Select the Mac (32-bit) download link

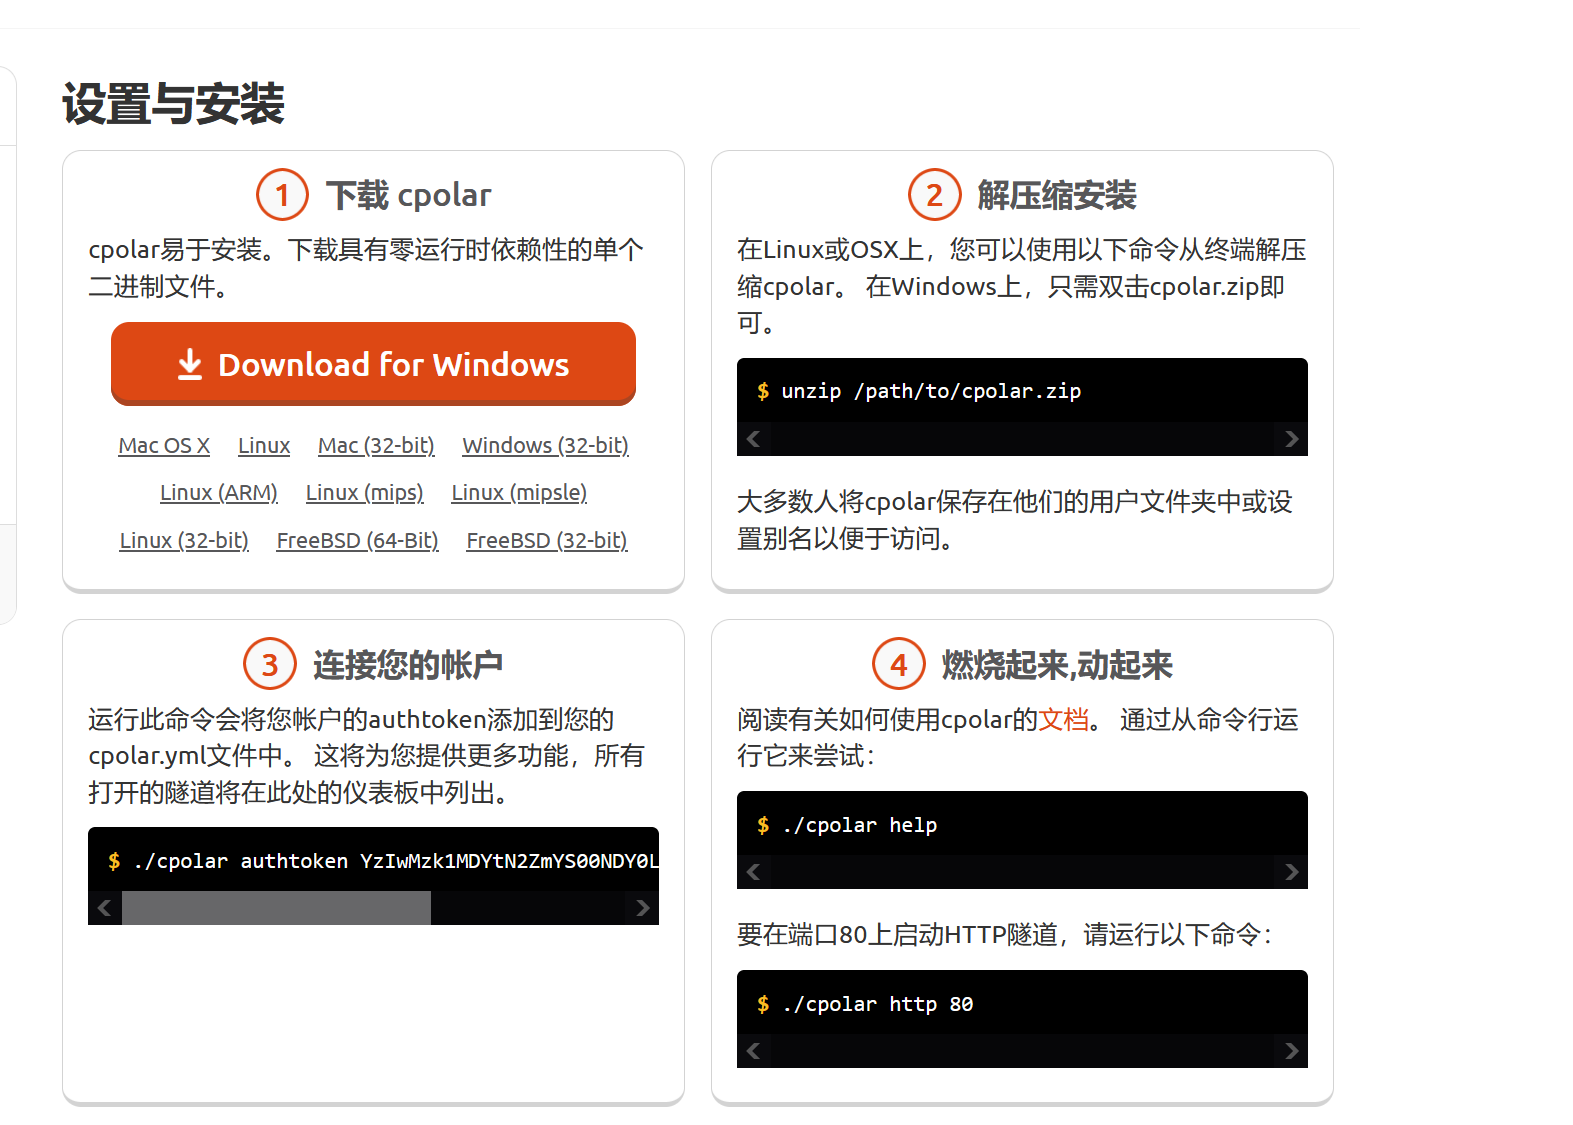click(376, 446)
